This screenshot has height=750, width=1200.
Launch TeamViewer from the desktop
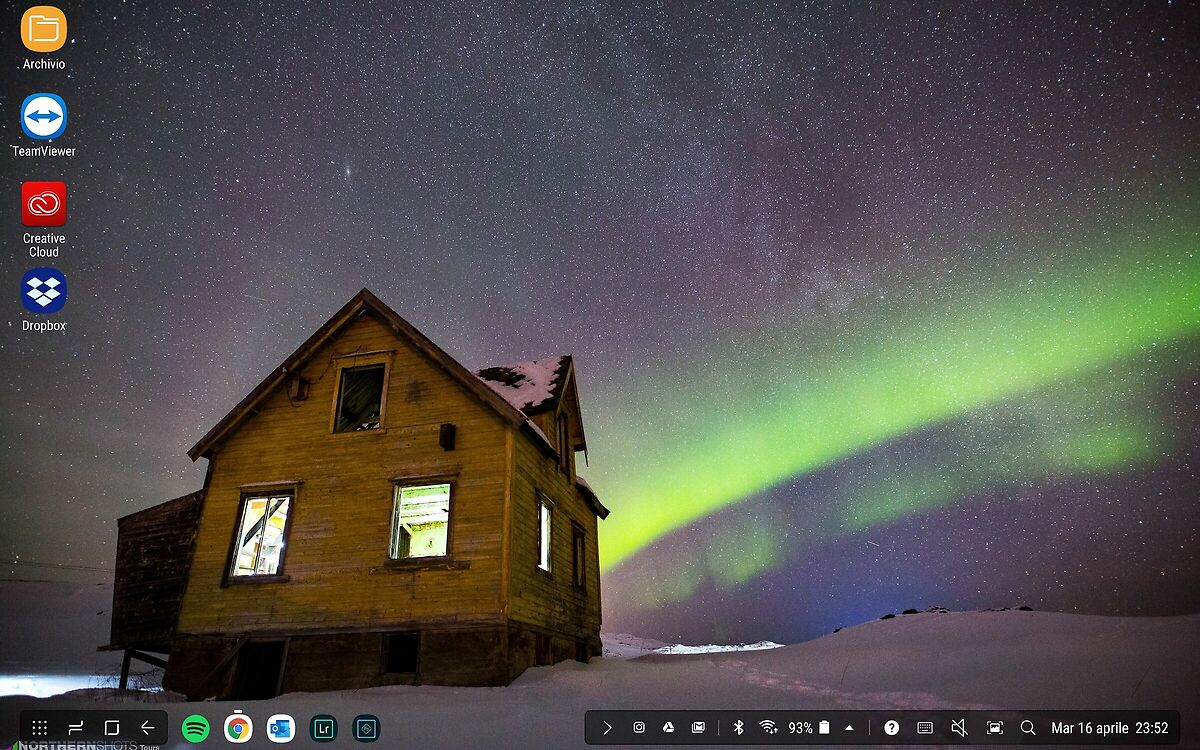click(x=43, y=117)
